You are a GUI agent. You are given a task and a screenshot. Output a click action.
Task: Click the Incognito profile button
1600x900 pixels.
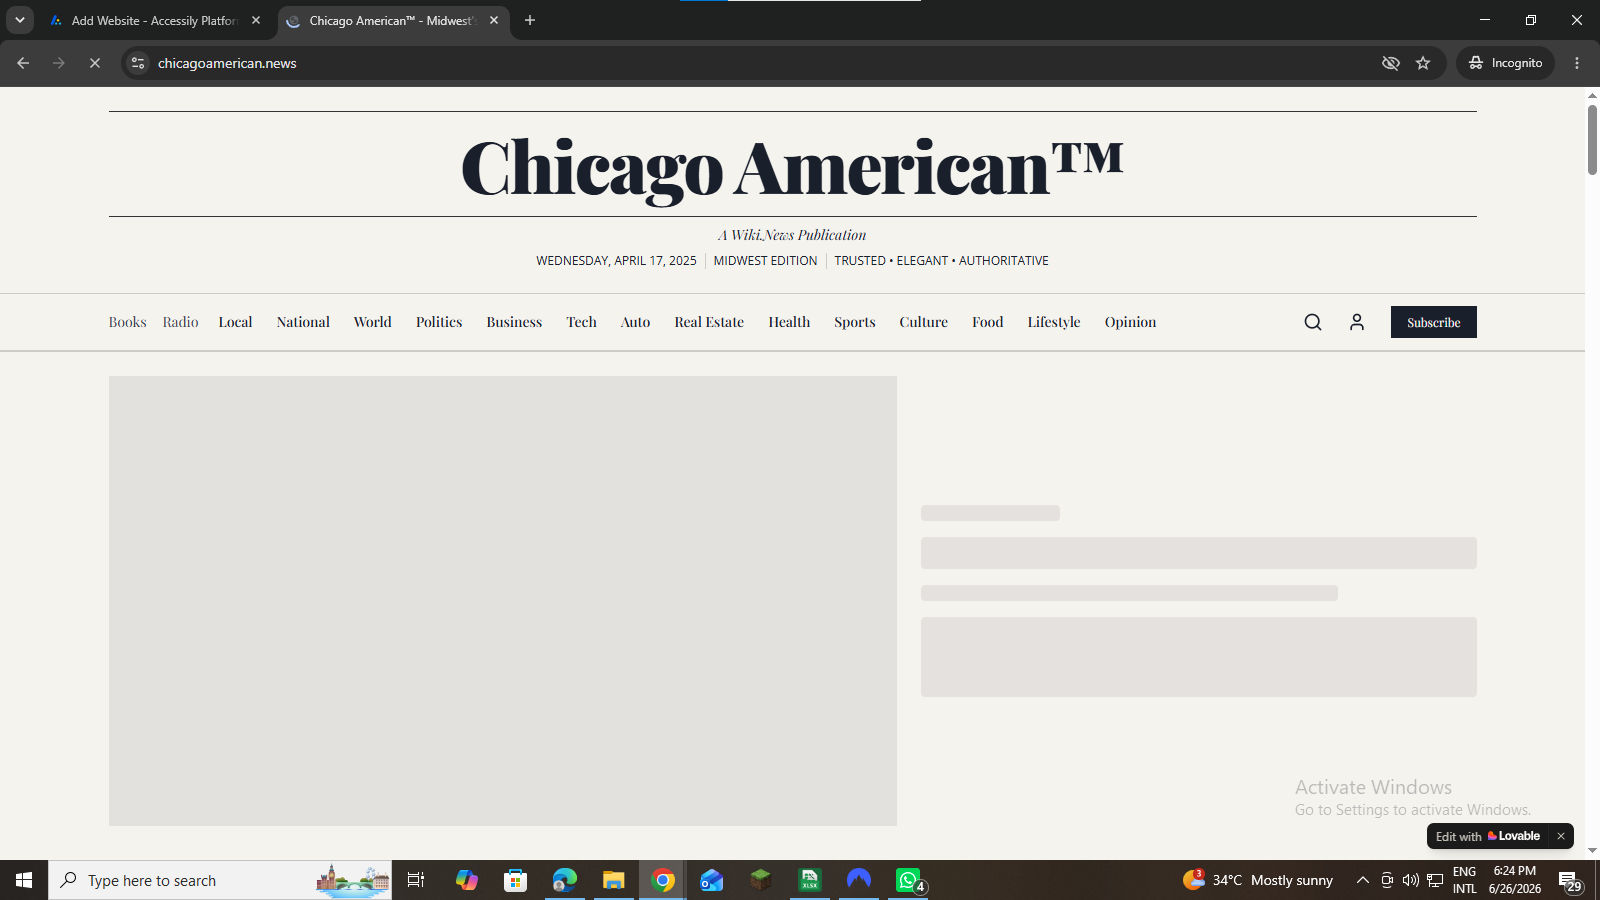click(x=1505, y=63)
